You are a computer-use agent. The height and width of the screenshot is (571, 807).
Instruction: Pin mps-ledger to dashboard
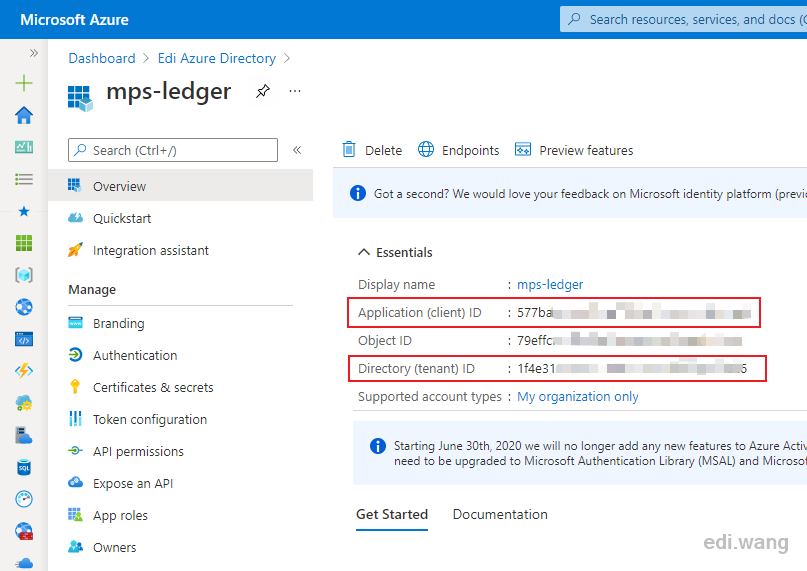(262, 91)
